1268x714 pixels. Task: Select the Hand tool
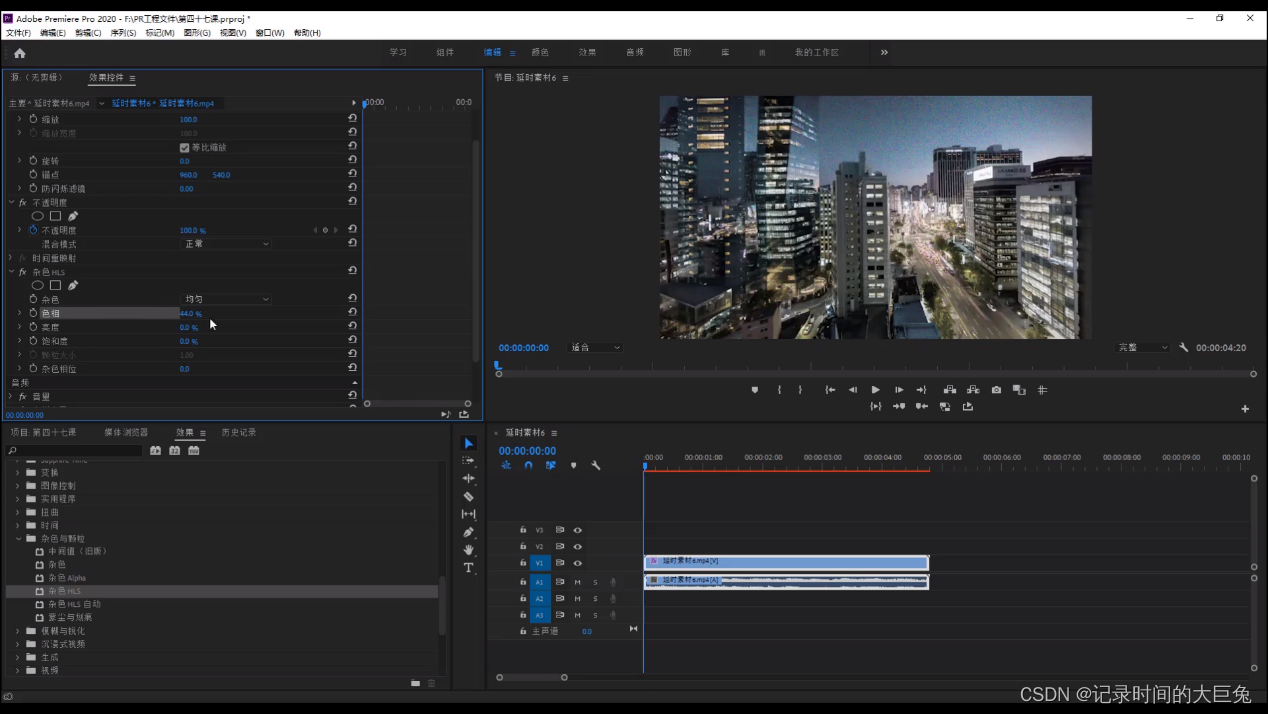coord(468,550)
